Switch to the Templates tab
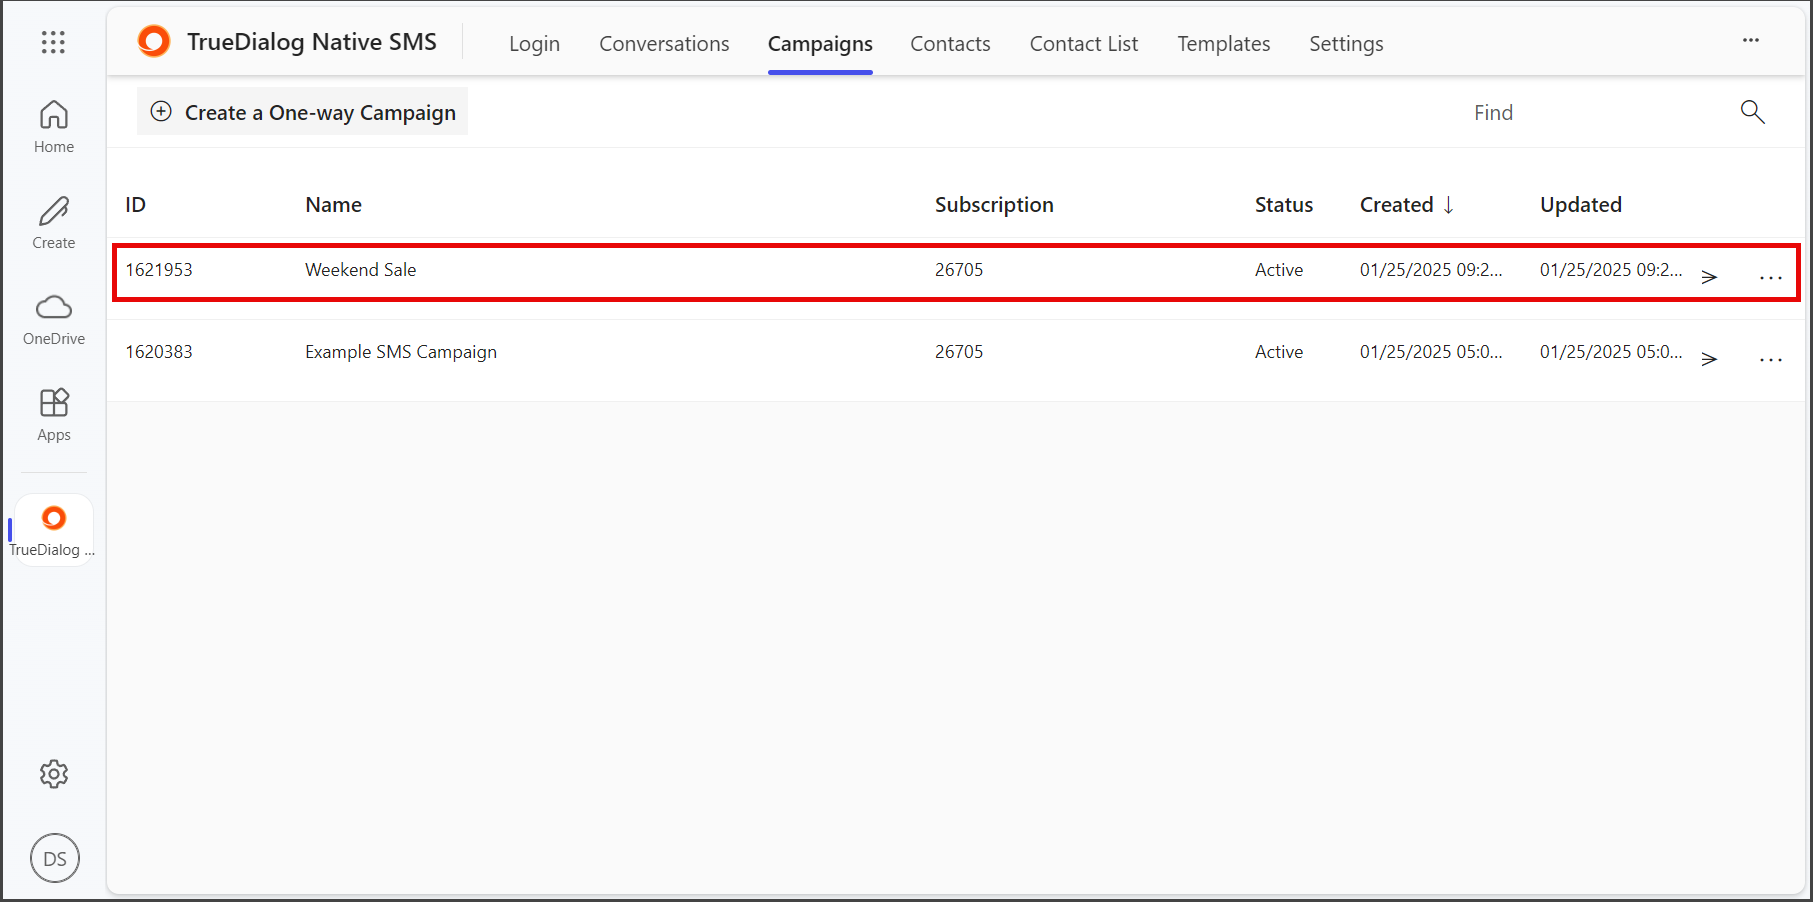The image size is (1813, 902). pyautogui.click(x=1223, y=44)
